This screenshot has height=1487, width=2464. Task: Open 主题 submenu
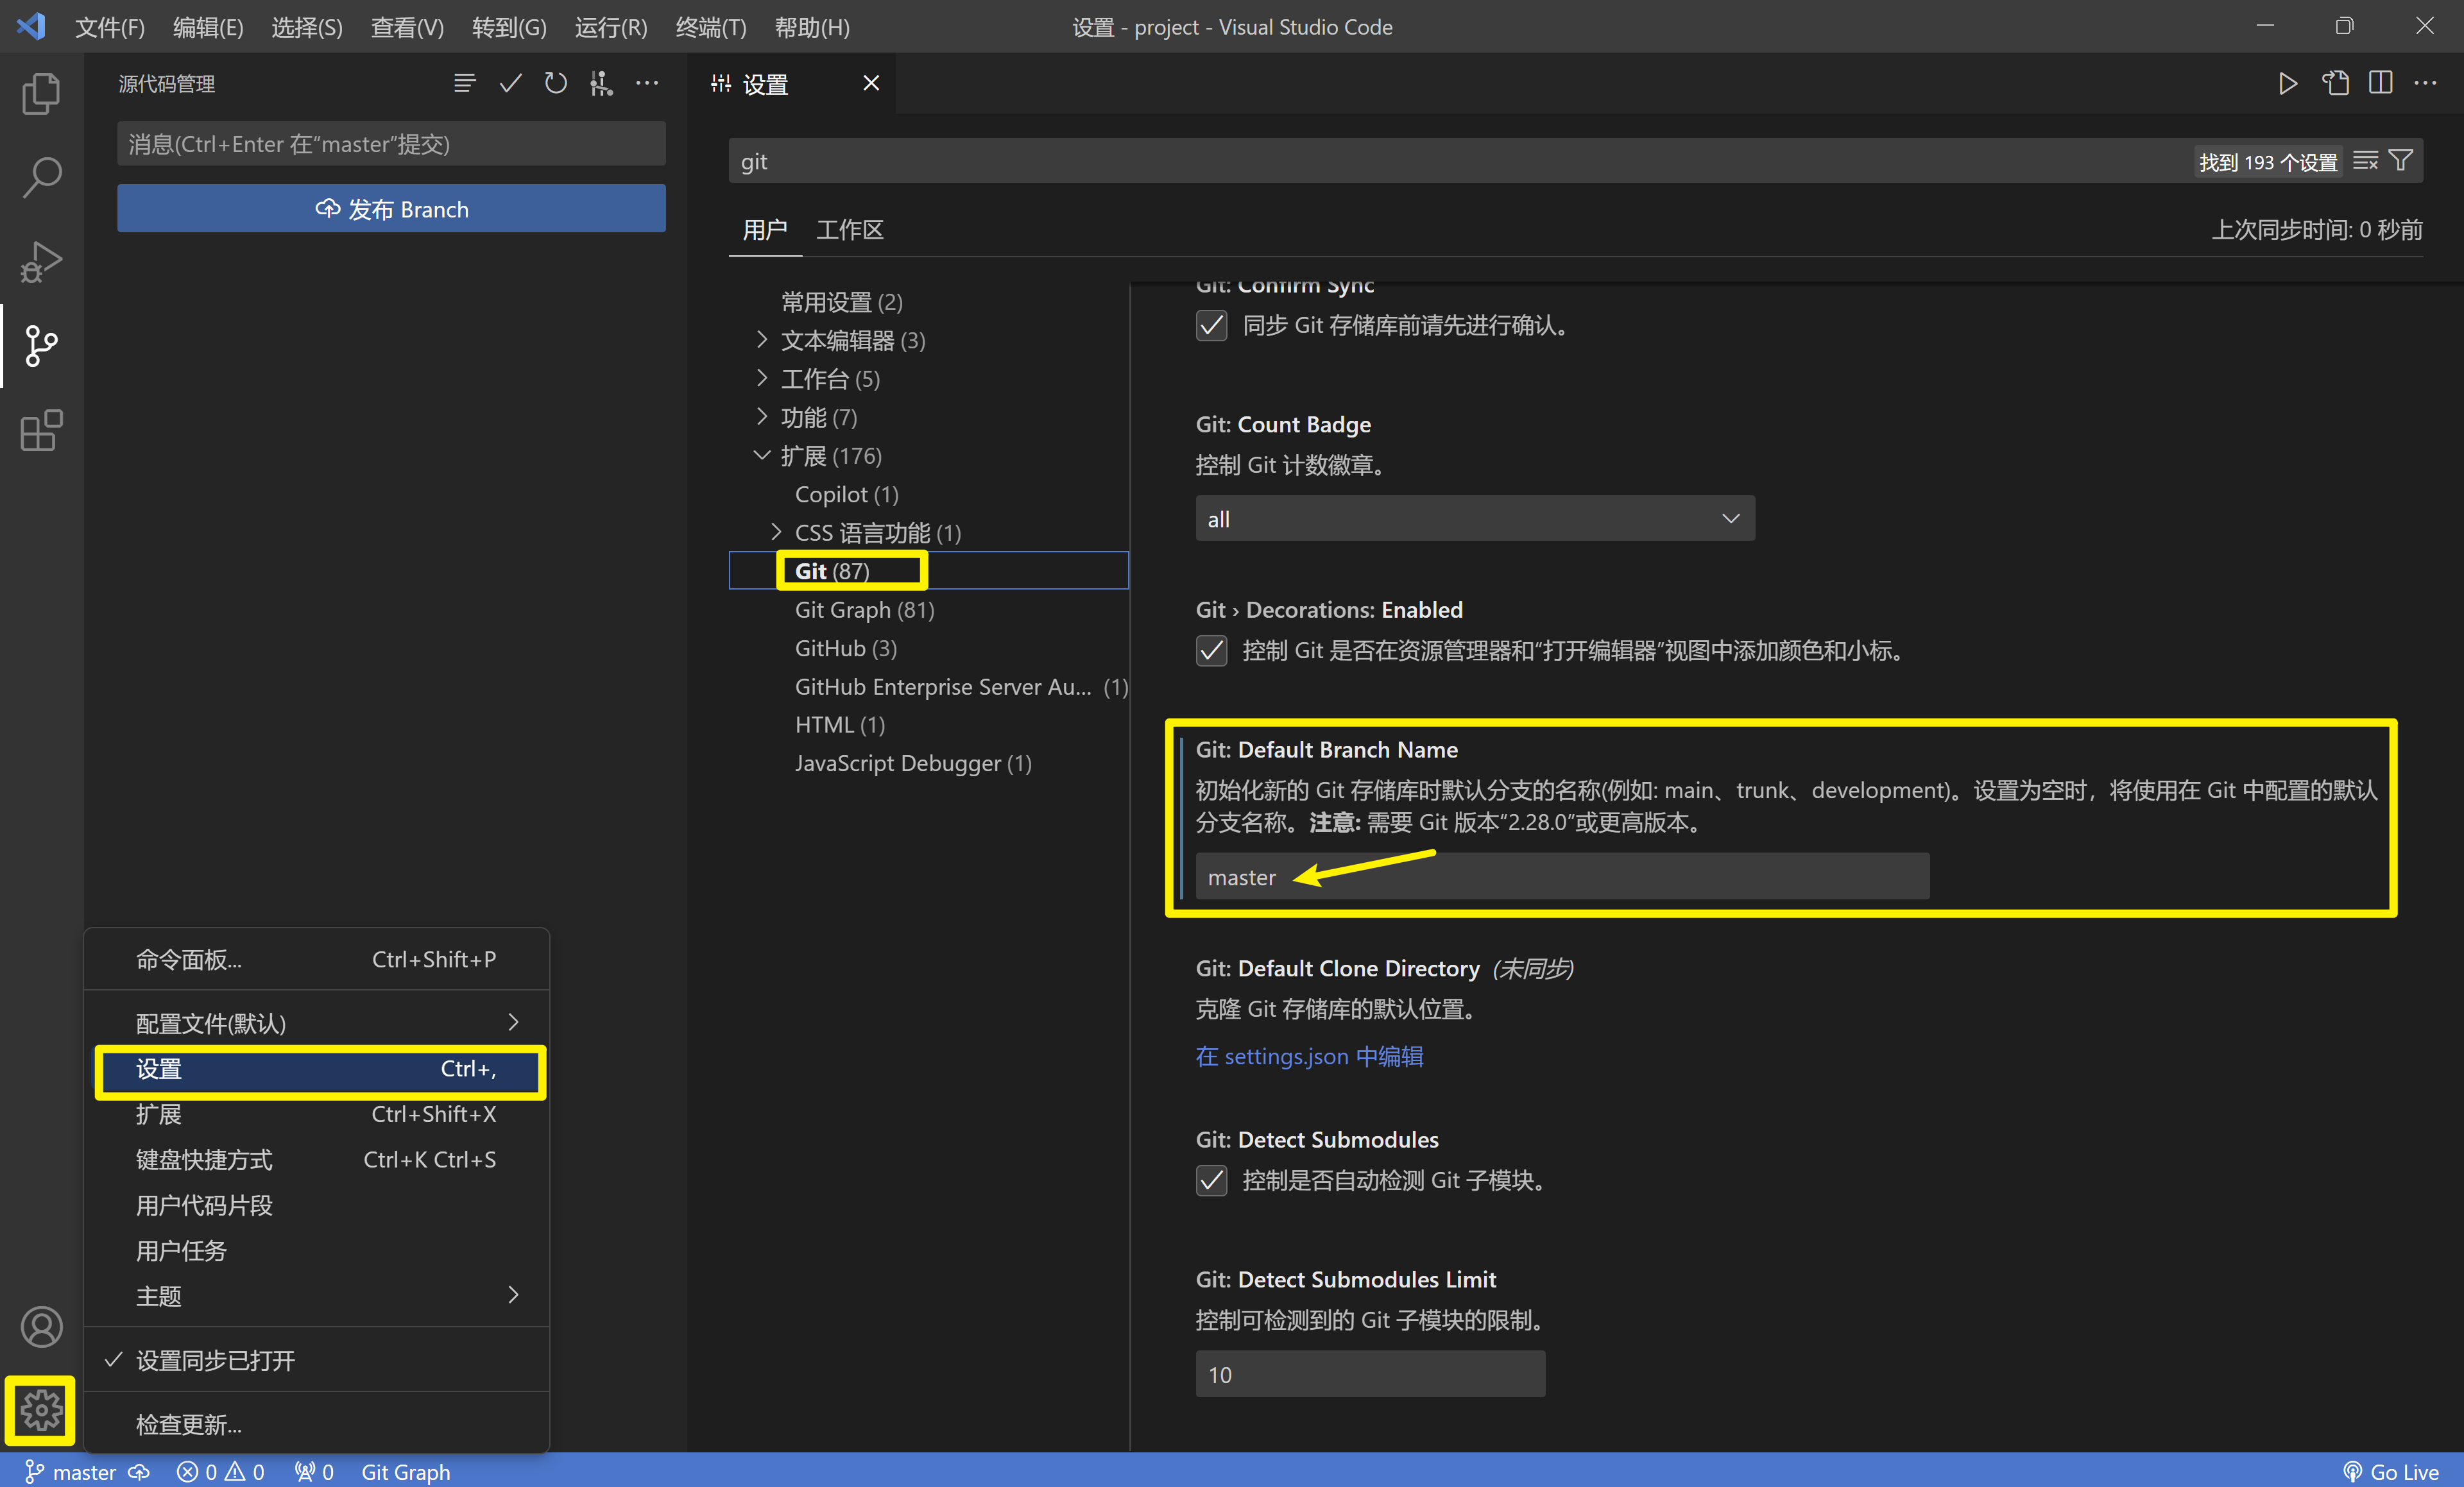pyautogui.click(x=317, y=1296)
